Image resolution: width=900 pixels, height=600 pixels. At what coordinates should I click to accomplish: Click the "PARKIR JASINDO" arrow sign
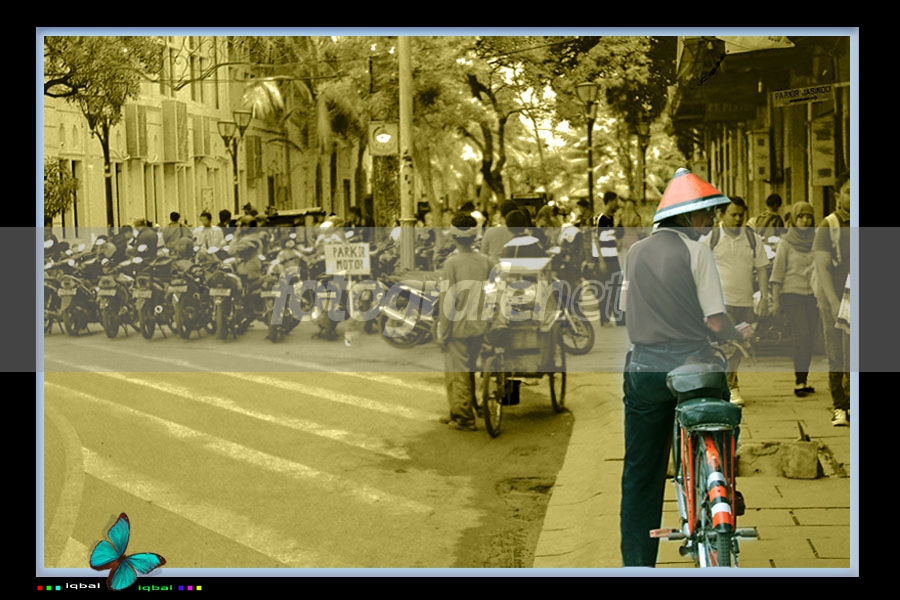pos(802,95)
